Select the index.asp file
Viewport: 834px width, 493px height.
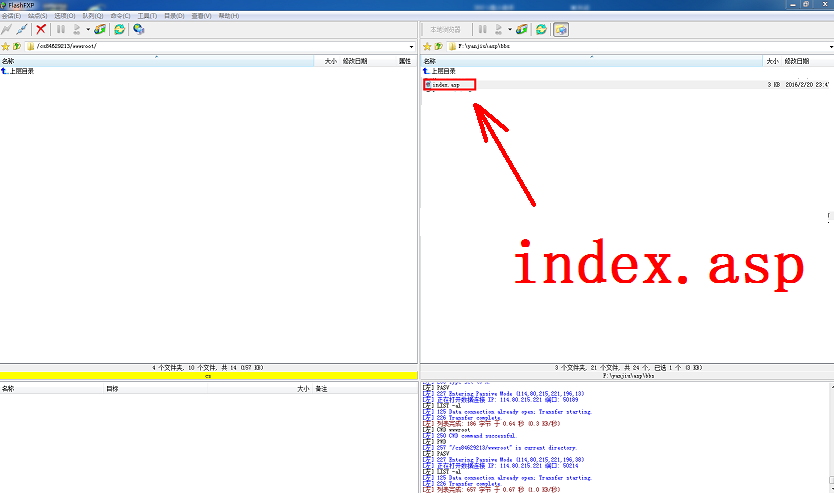click(x=446, y=85)
